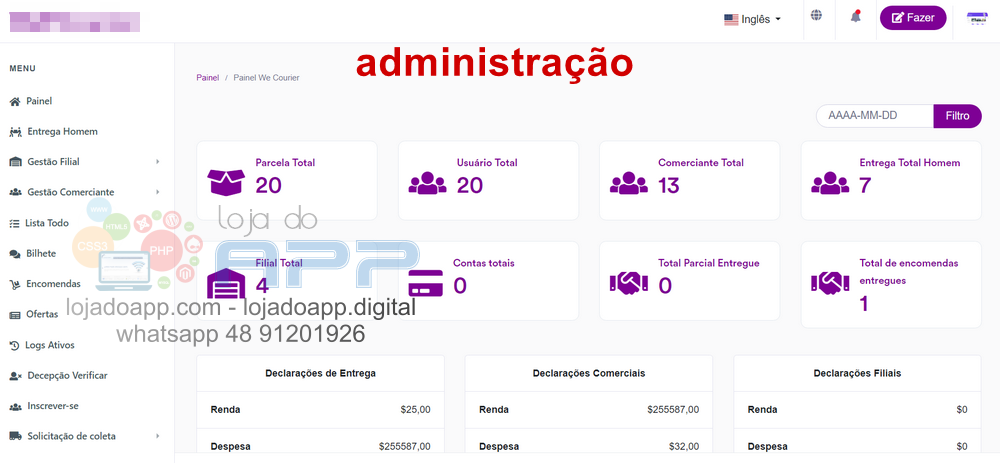Select Painel home icon in sidebar
The width and height of the screenshot is (1000, 463).
click(15, 101)
